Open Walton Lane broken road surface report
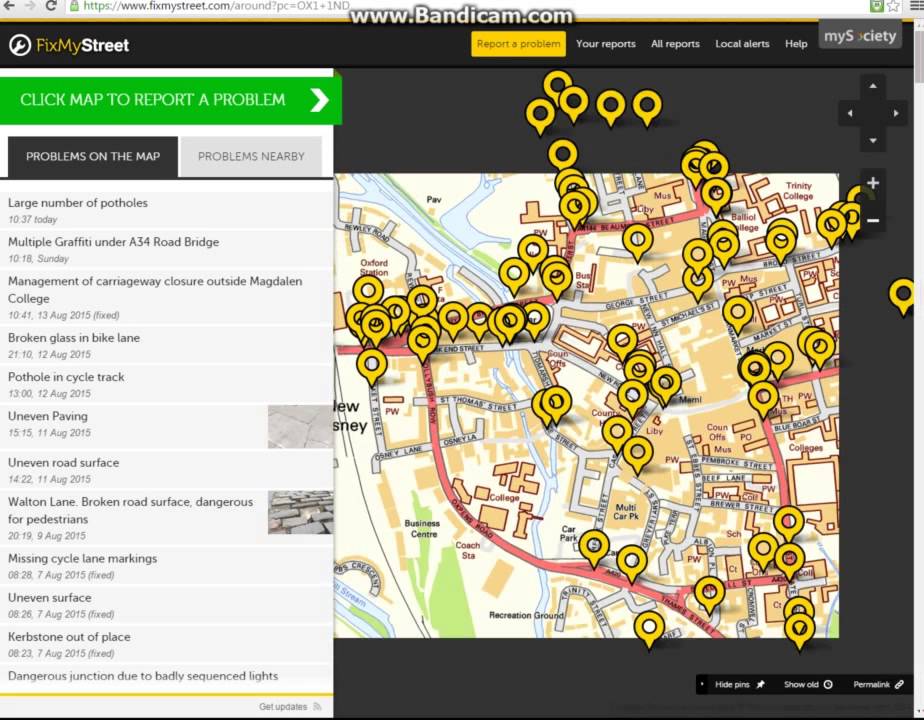This screenshot has width=924, height=720. click(167, 518)
